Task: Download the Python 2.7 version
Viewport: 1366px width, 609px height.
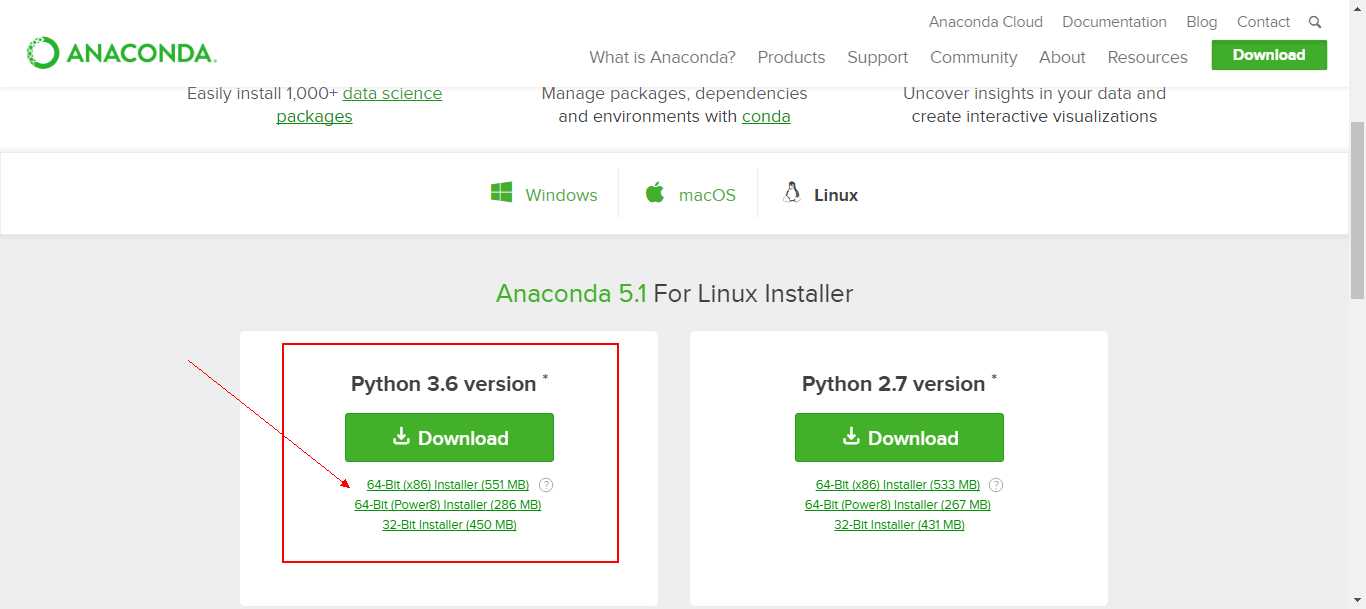Action: pos(899,438)
